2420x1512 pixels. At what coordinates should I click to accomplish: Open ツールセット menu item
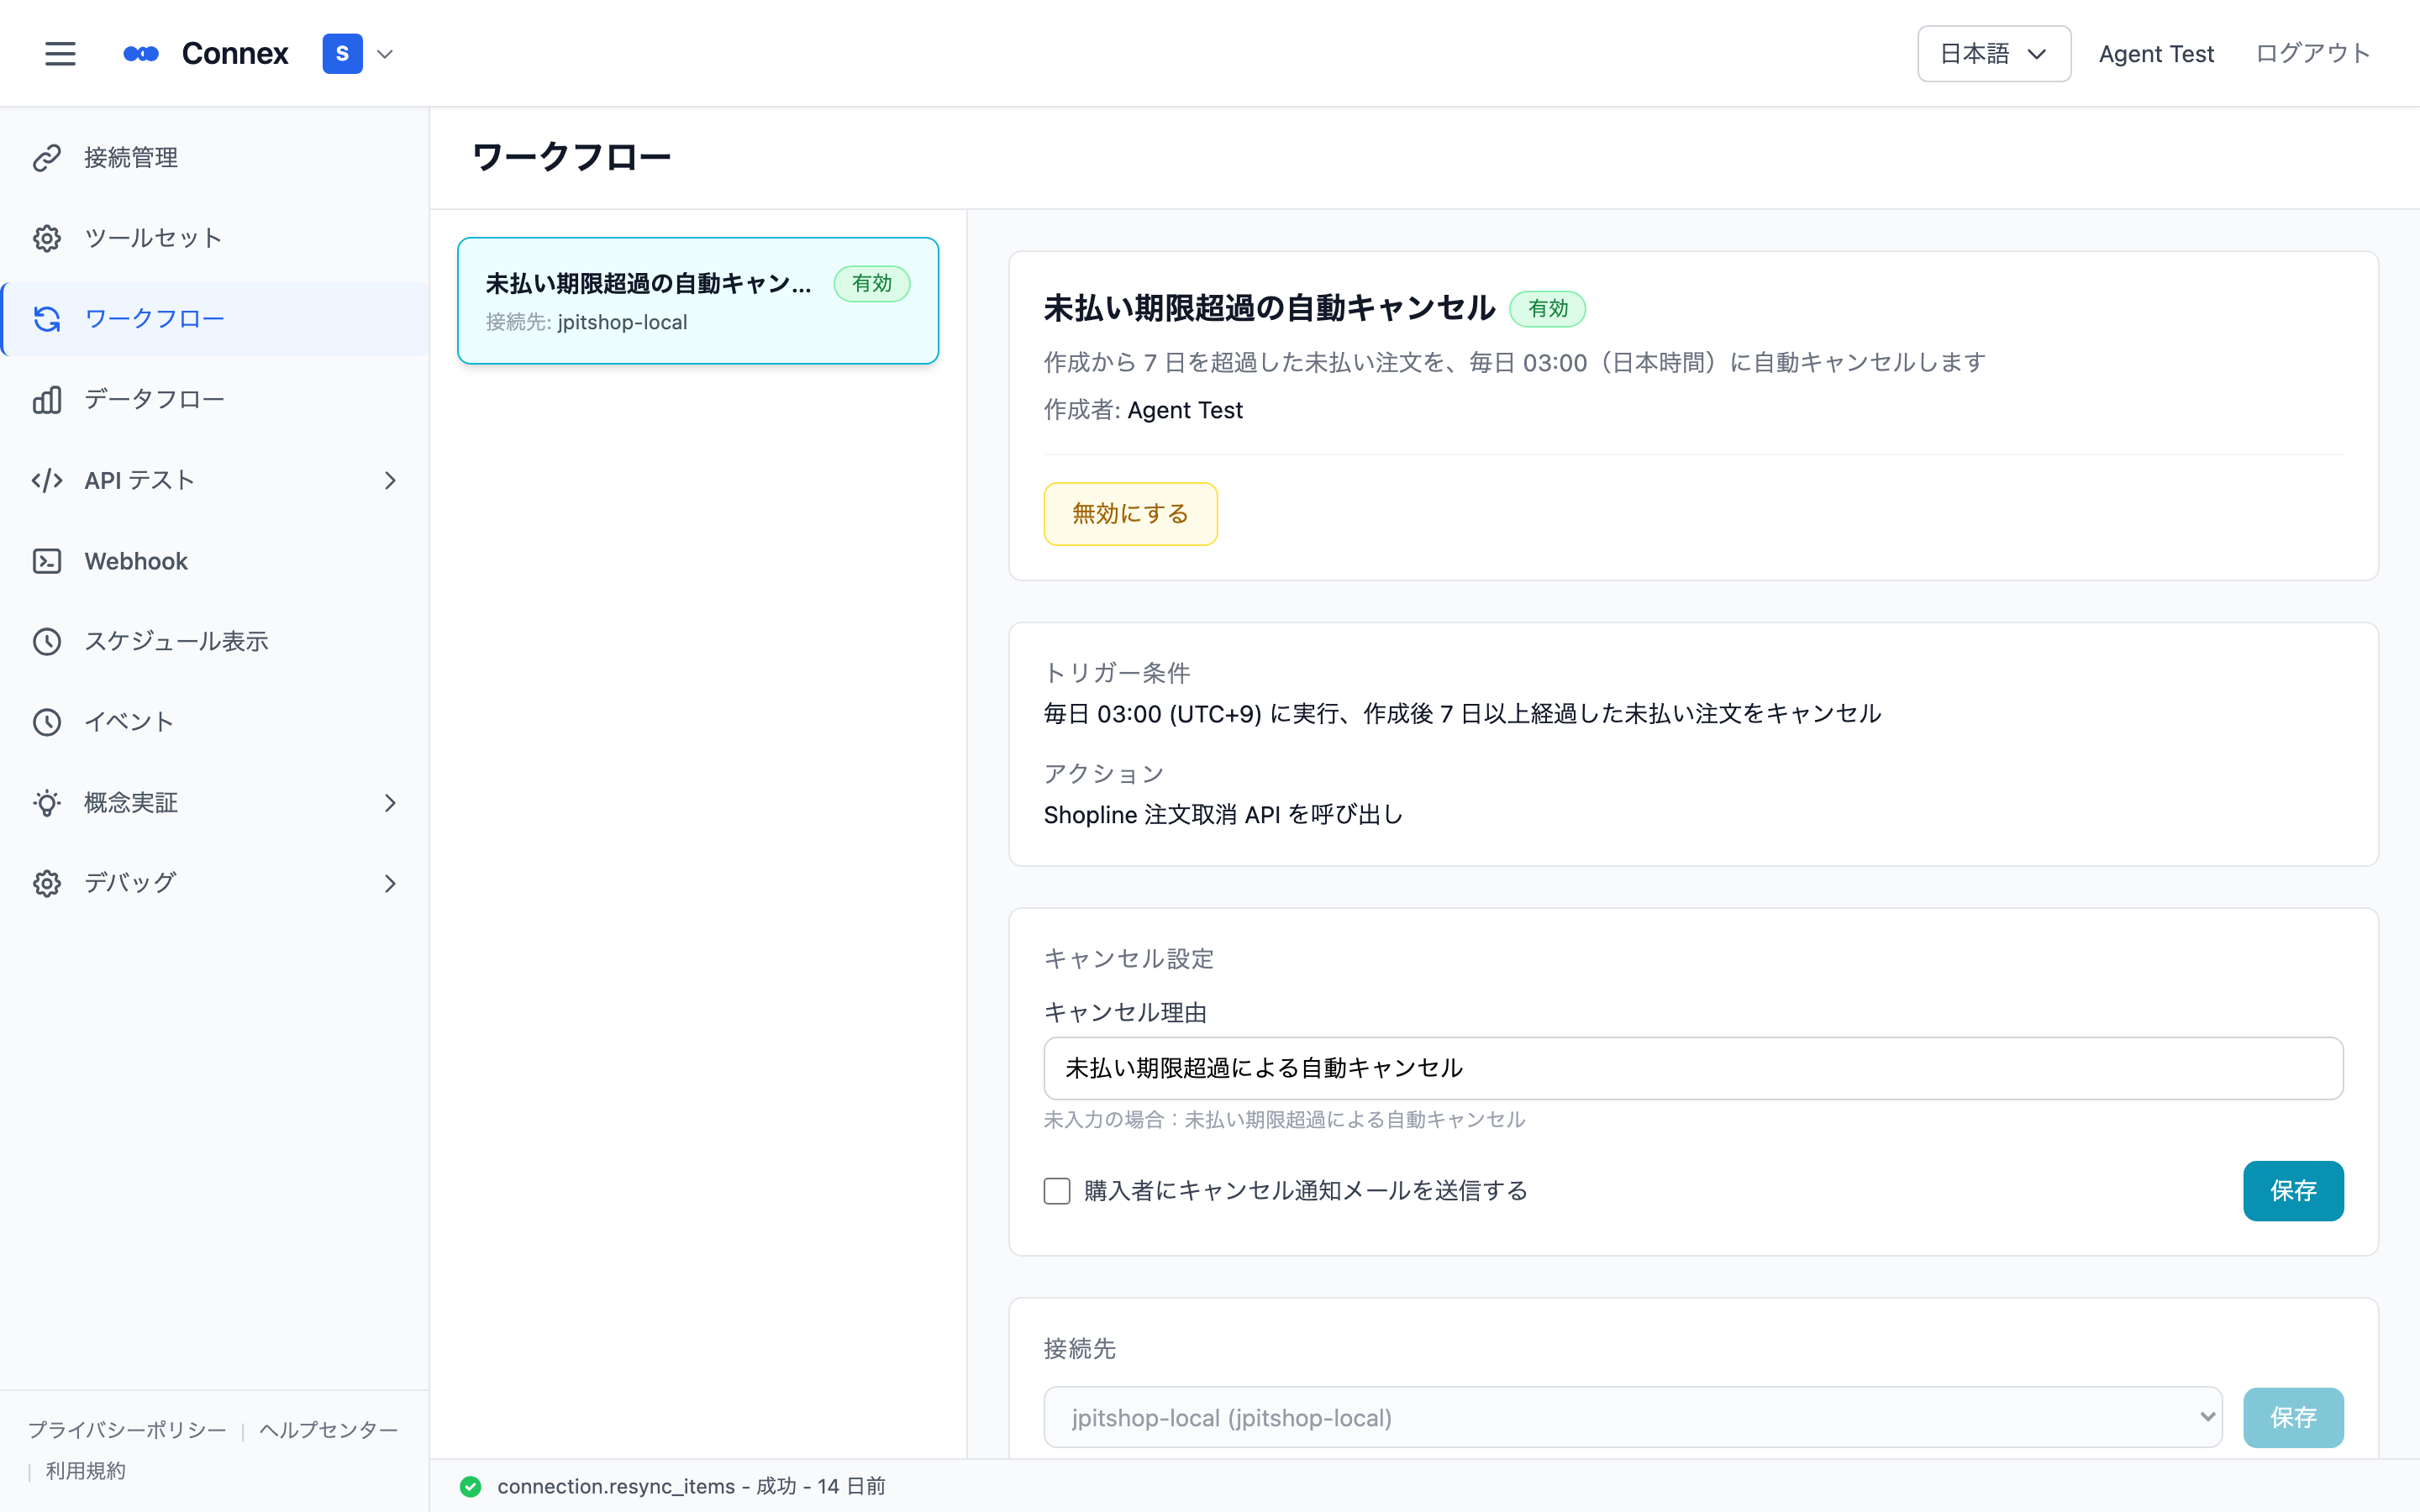(x=215, y=238)
